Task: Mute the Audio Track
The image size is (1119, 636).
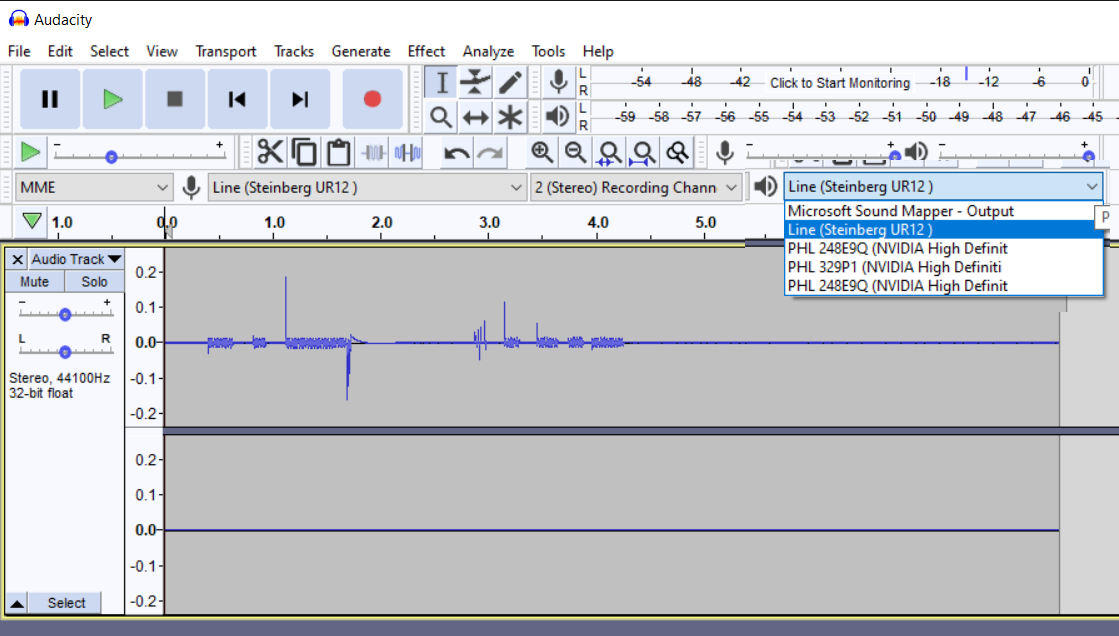Action: 34,282
